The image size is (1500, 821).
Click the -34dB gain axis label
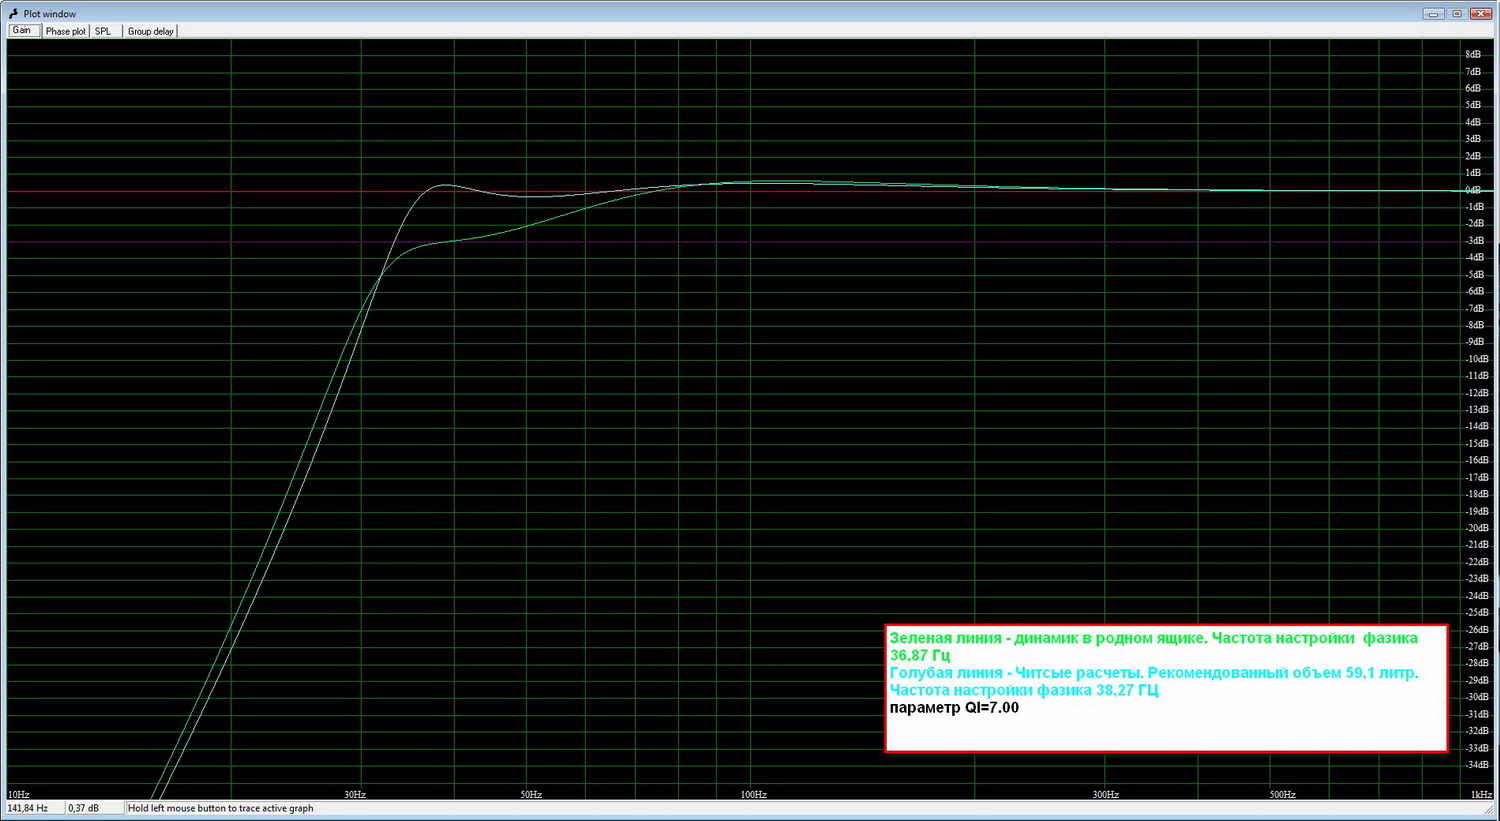tap(1477, 765)
